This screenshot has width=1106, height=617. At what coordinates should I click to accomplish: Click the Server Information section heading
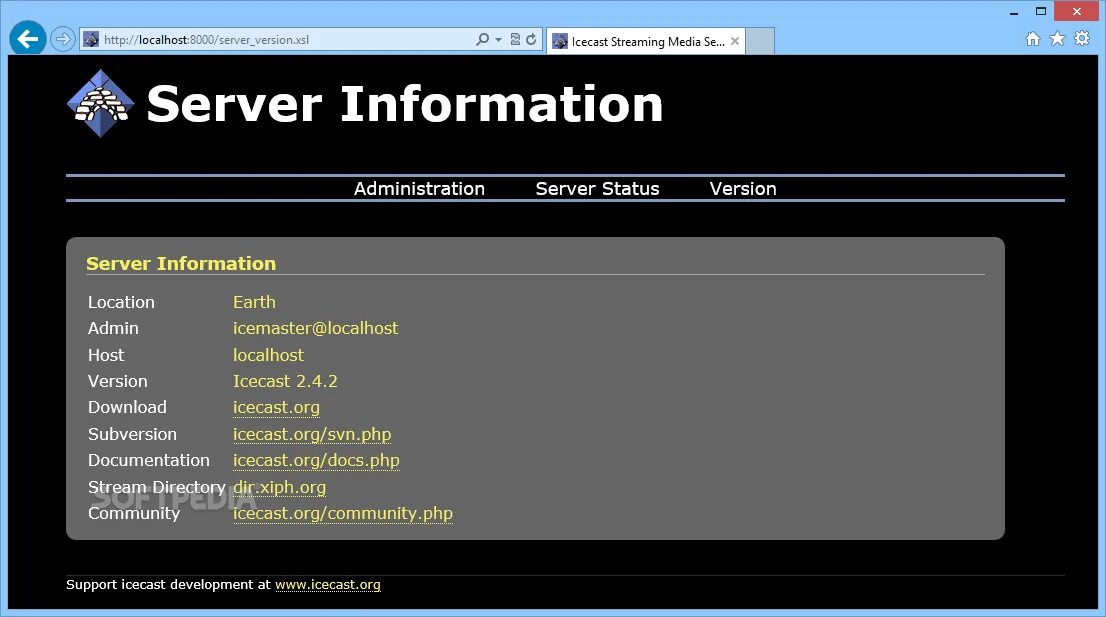pos(181,264)
